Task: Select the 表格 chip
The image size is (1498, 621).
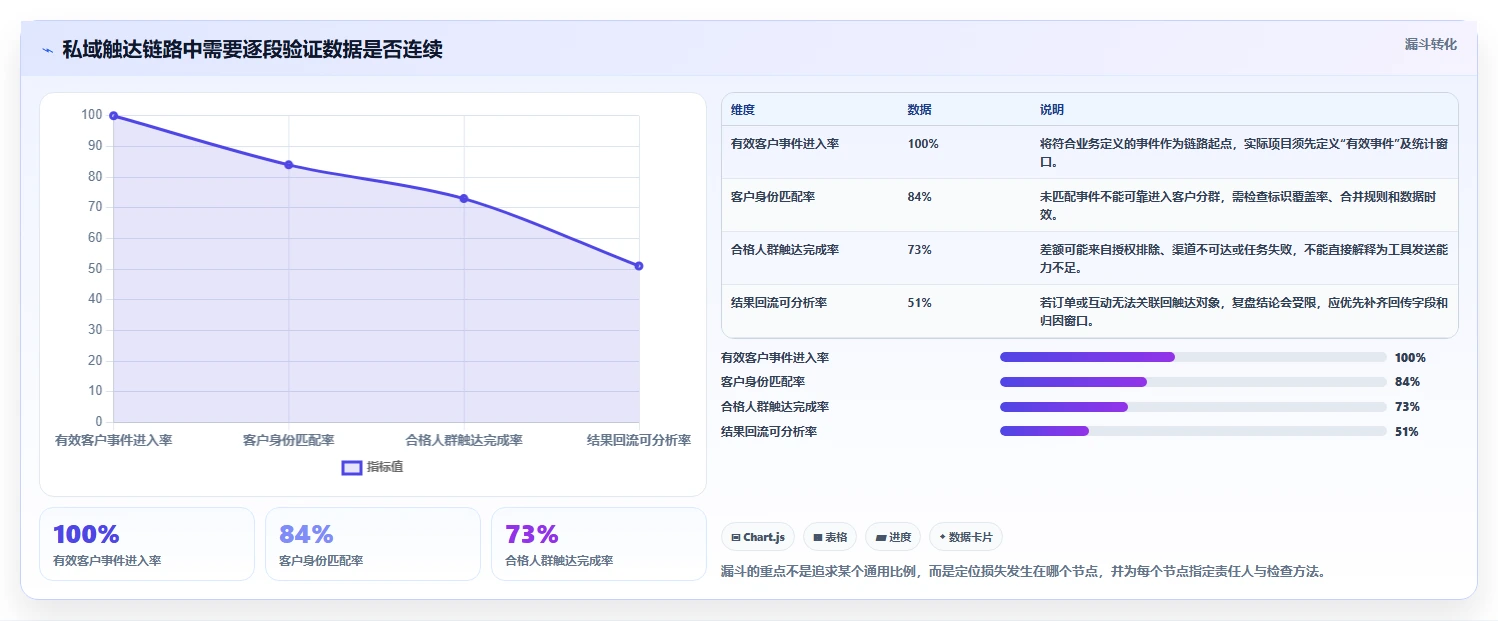Action: pos(829,537)
